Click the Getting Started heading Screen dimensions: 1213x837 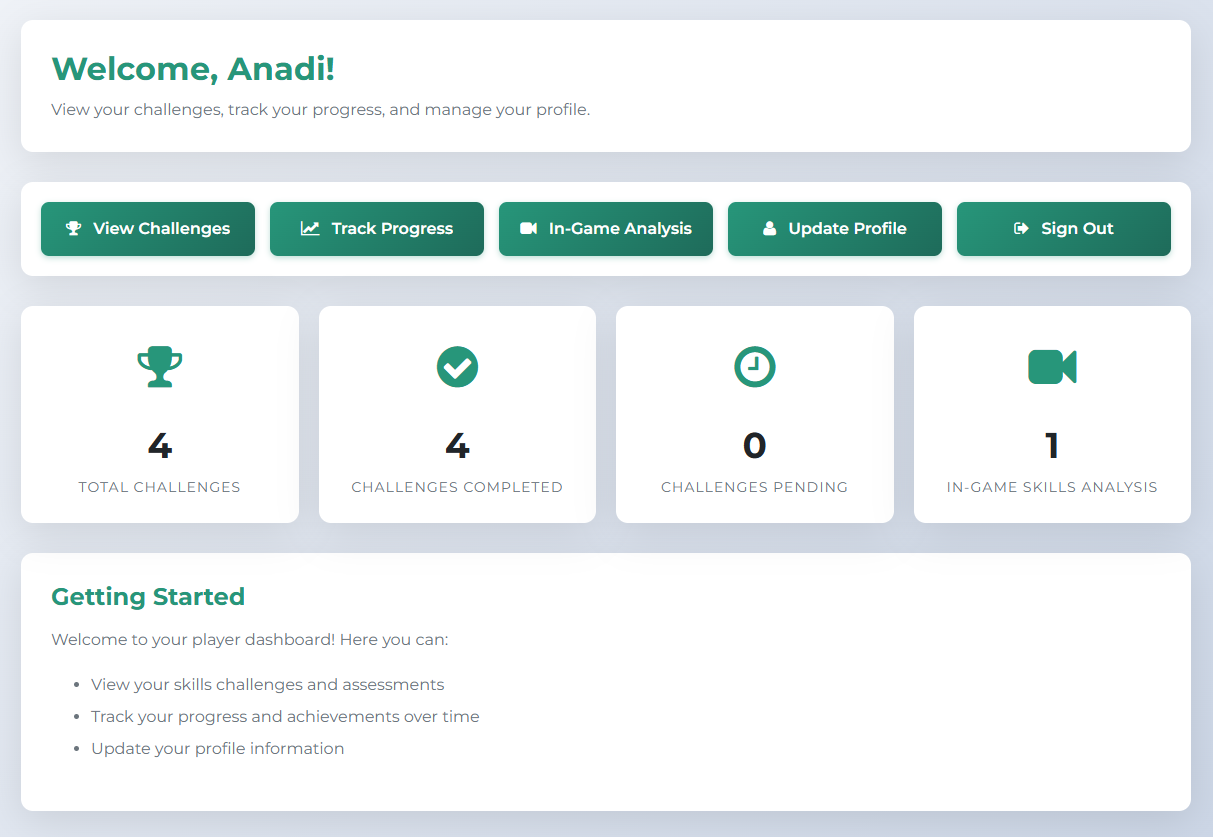coord(148,596)
